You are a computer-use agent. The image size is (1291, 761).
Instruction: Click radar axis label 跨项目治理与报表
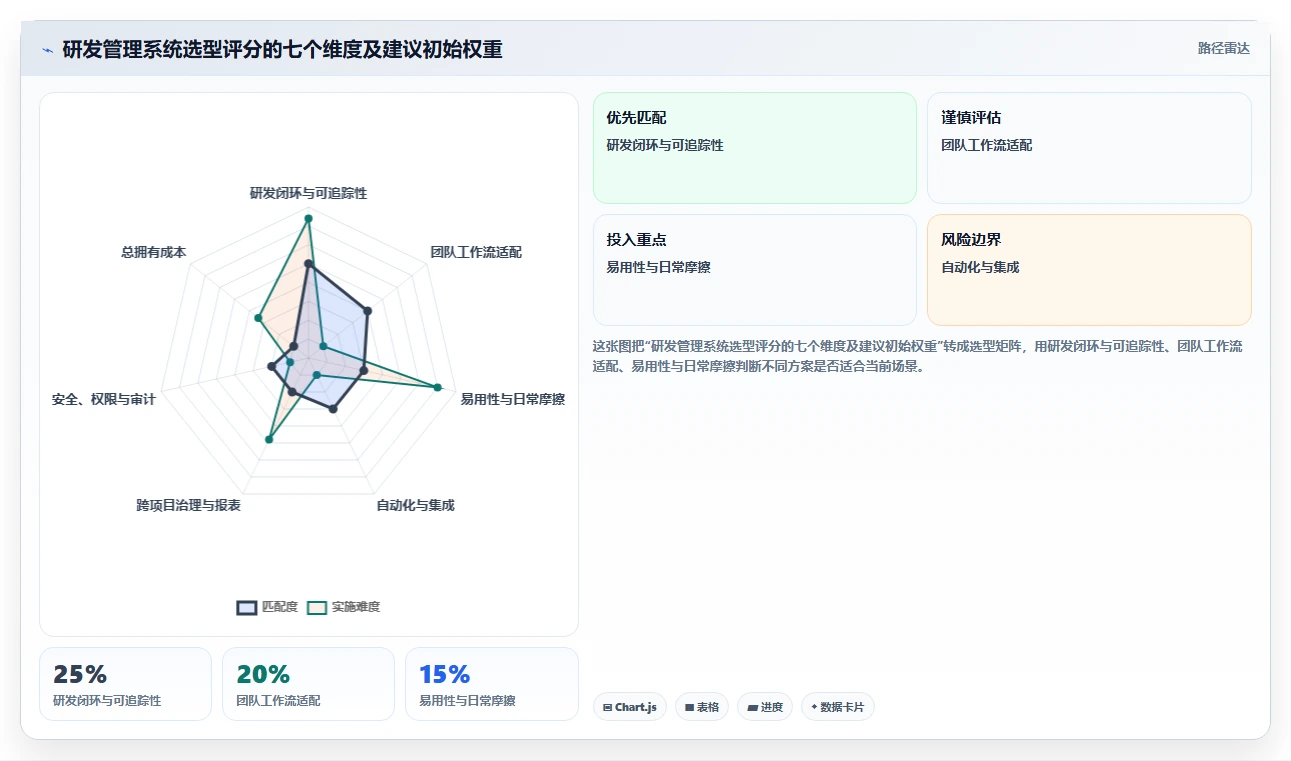coord(188,505)
